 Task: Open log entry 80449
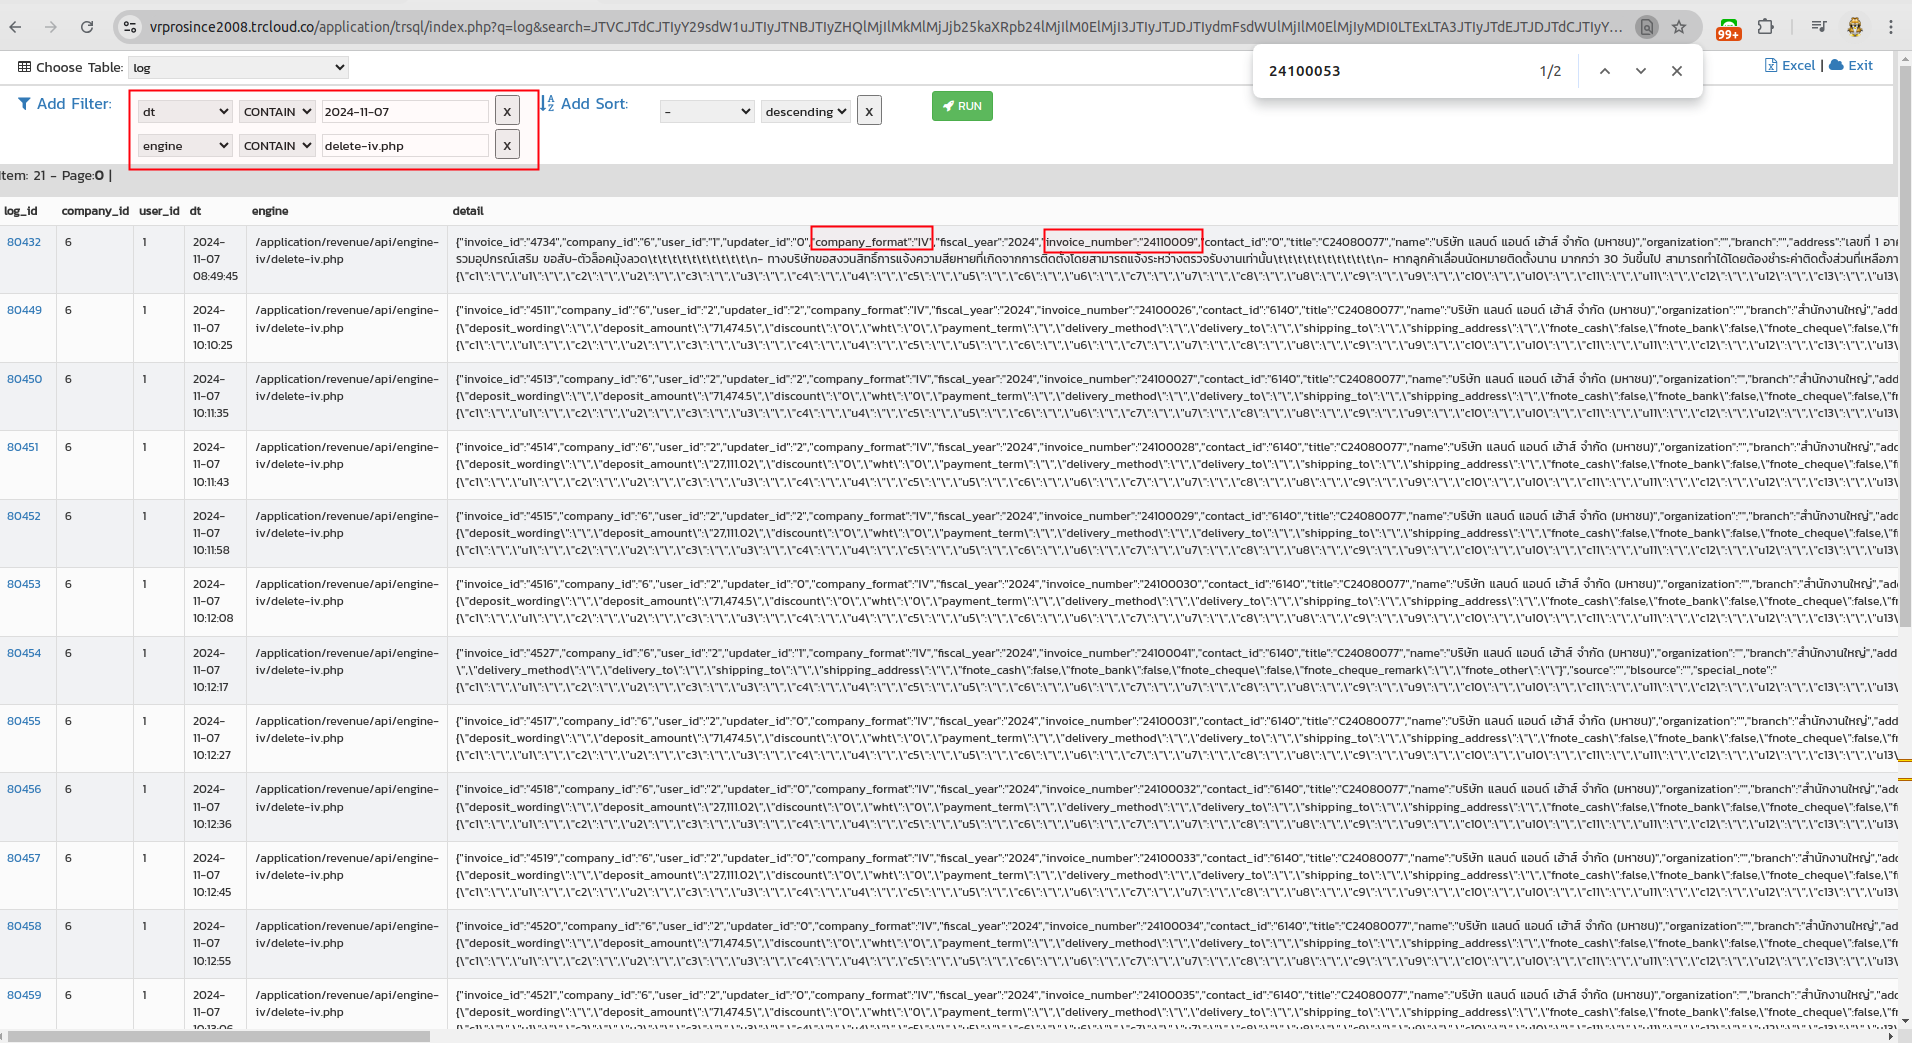[x=24, y=310]
